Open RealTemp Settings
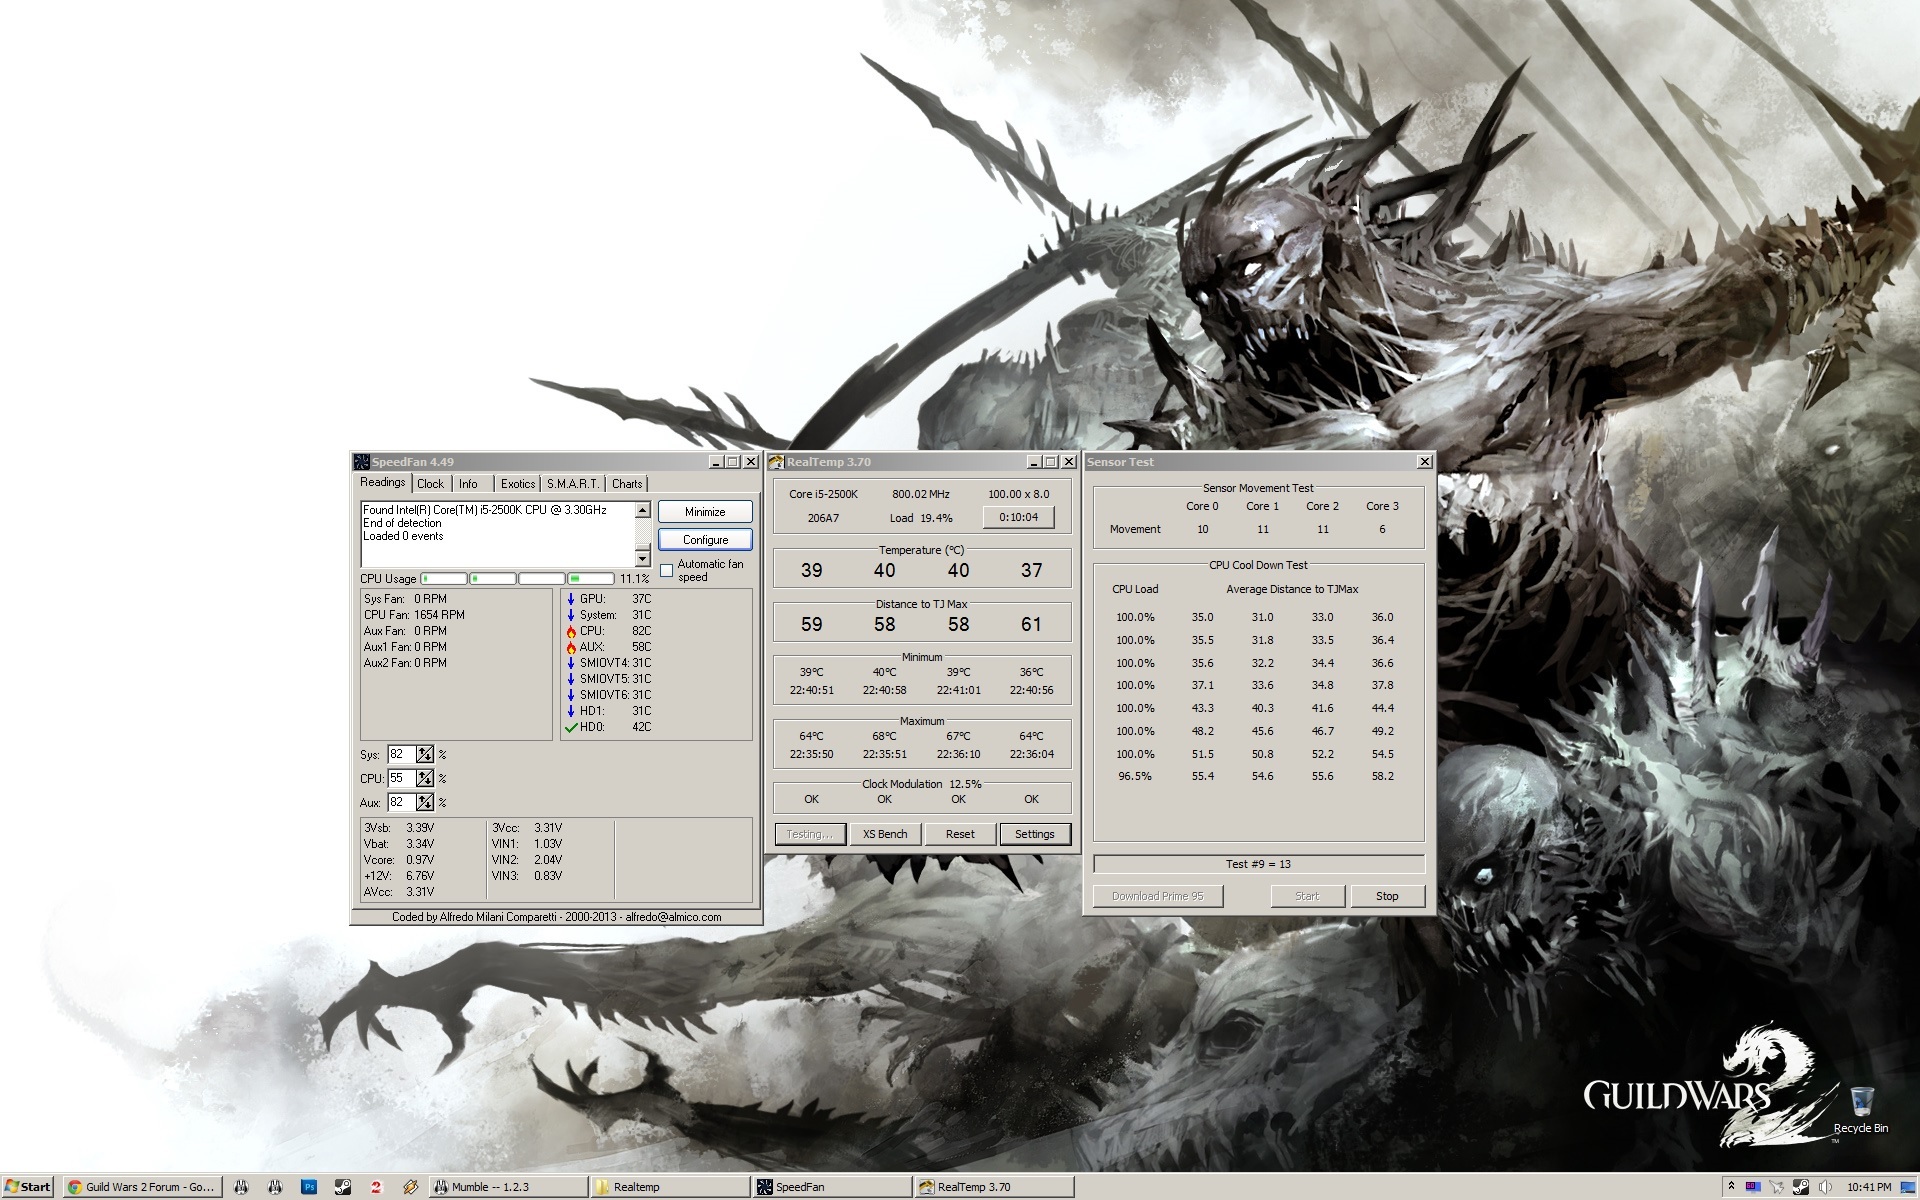This screenshot has width=1920, height=1200. [1035, 834]
